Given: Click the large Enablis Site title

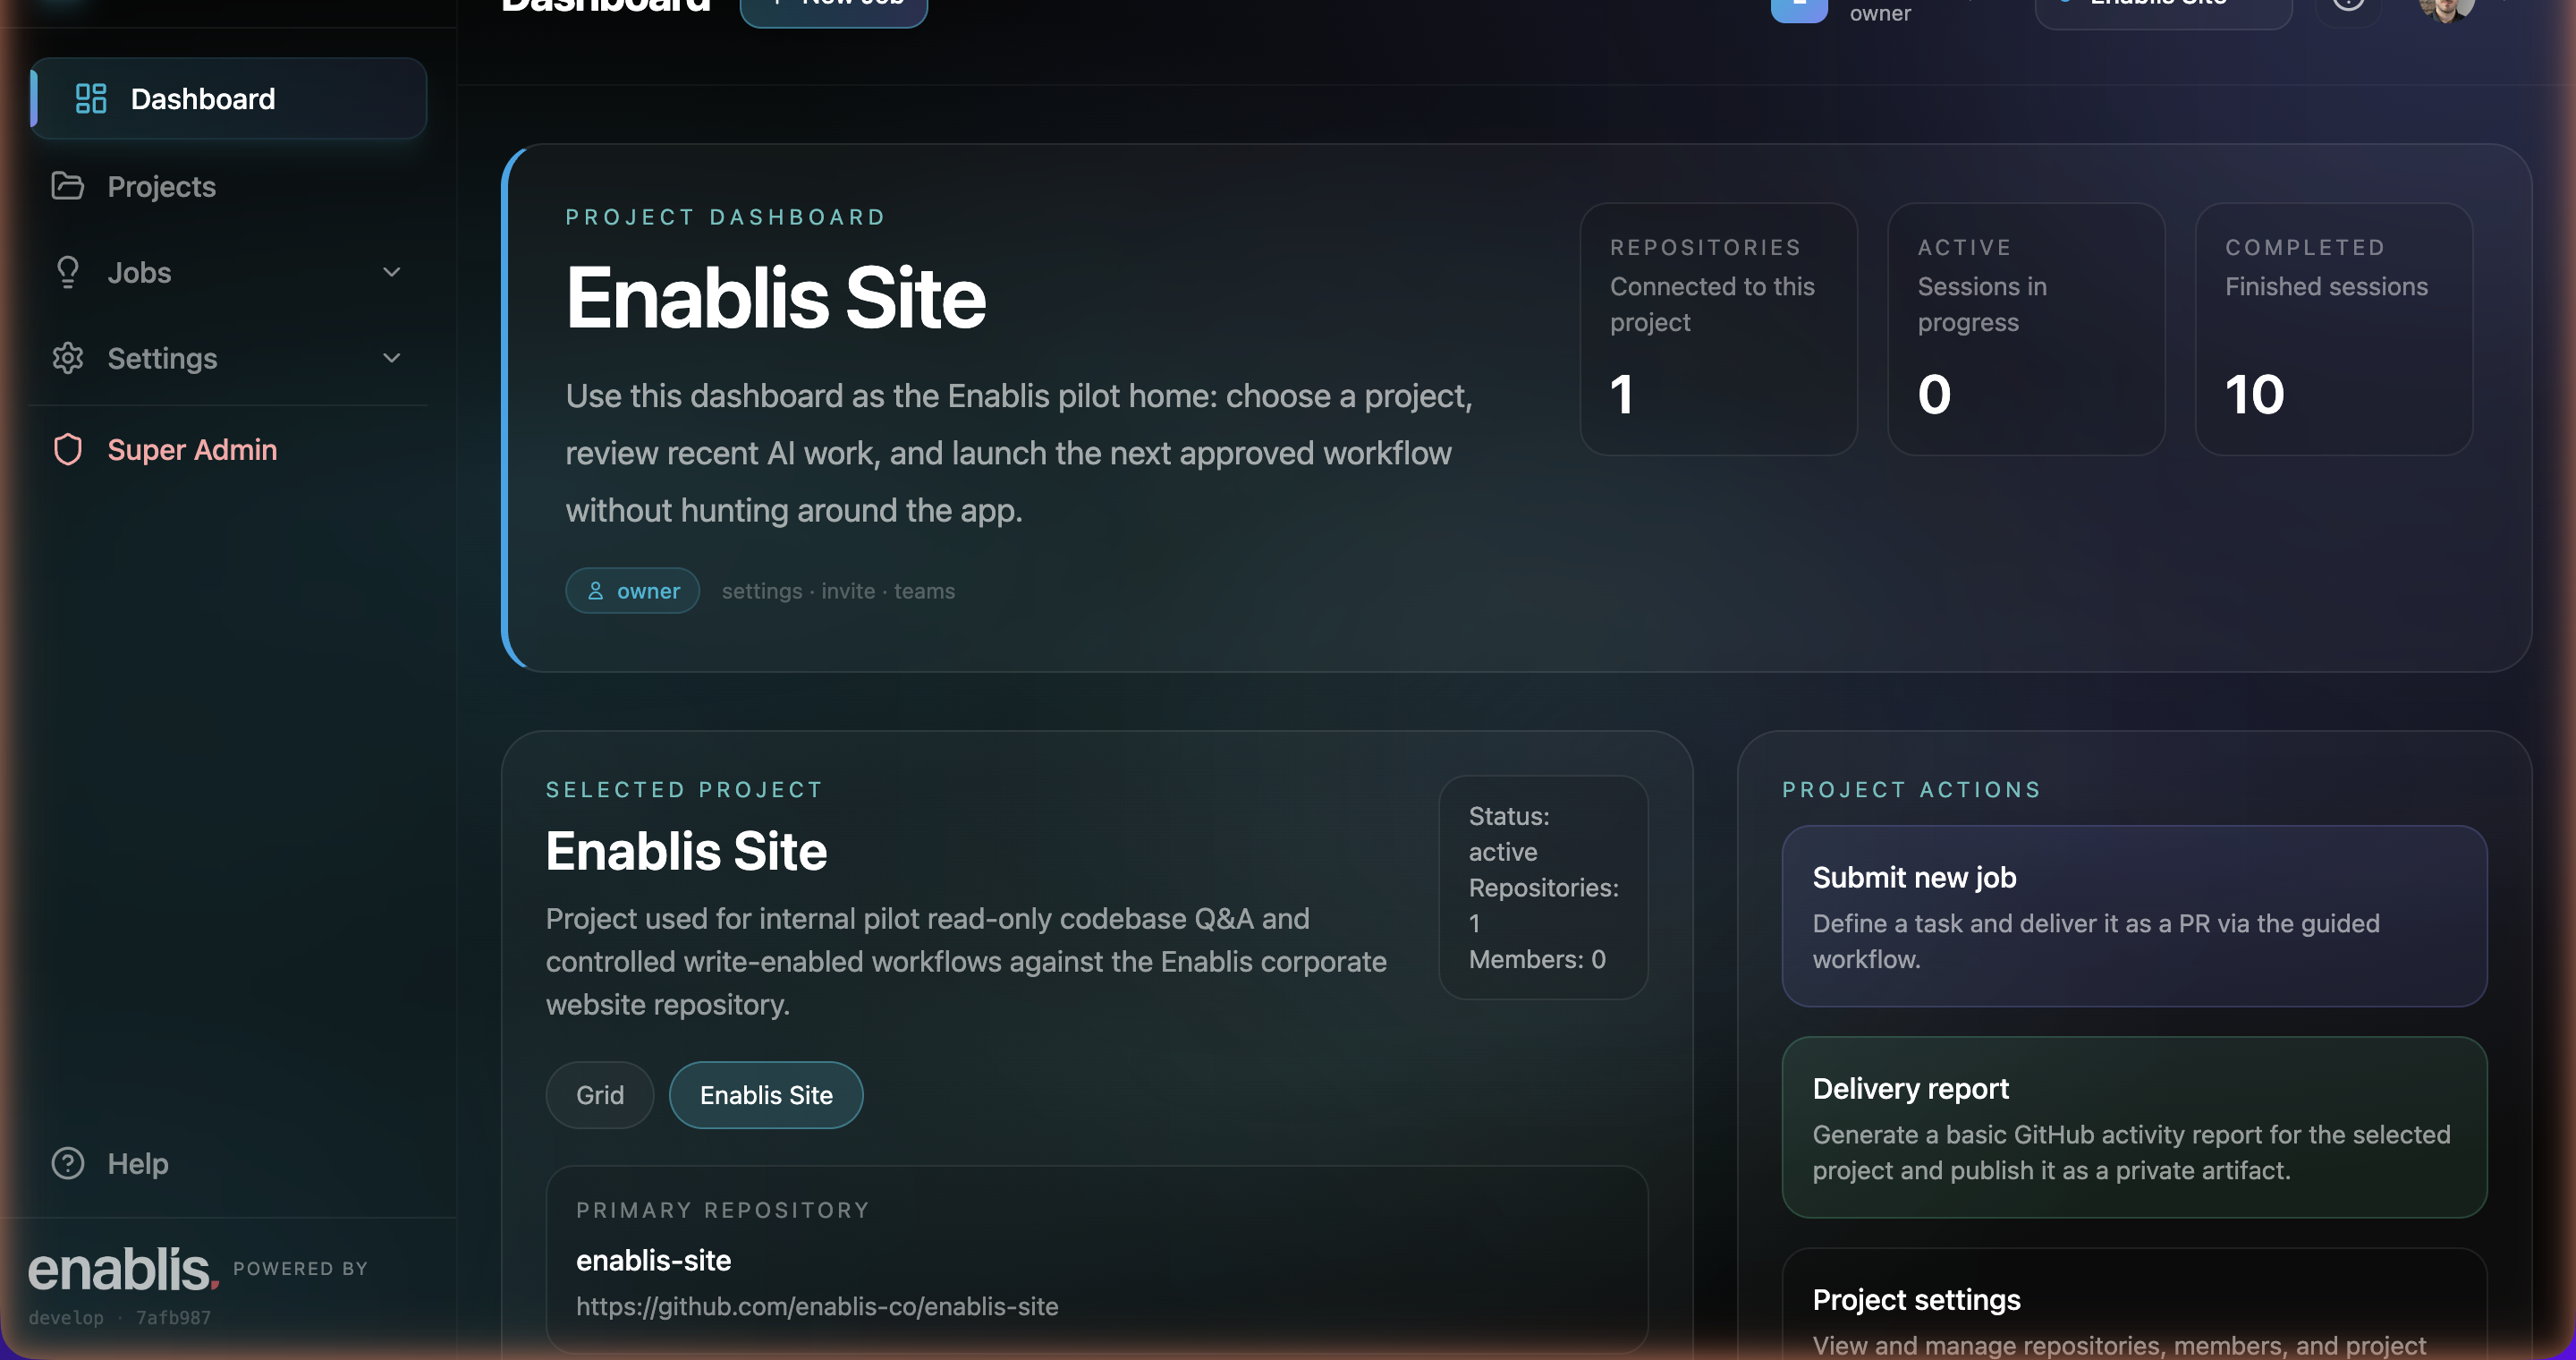Looking at the screenshot, I should tap(776, 298).
